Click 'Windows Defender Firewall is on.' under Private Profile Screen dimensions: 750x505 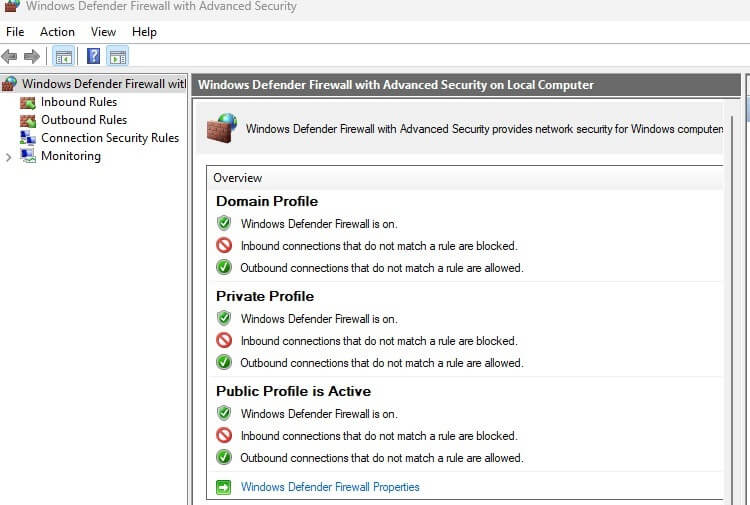tap(319, 319)
